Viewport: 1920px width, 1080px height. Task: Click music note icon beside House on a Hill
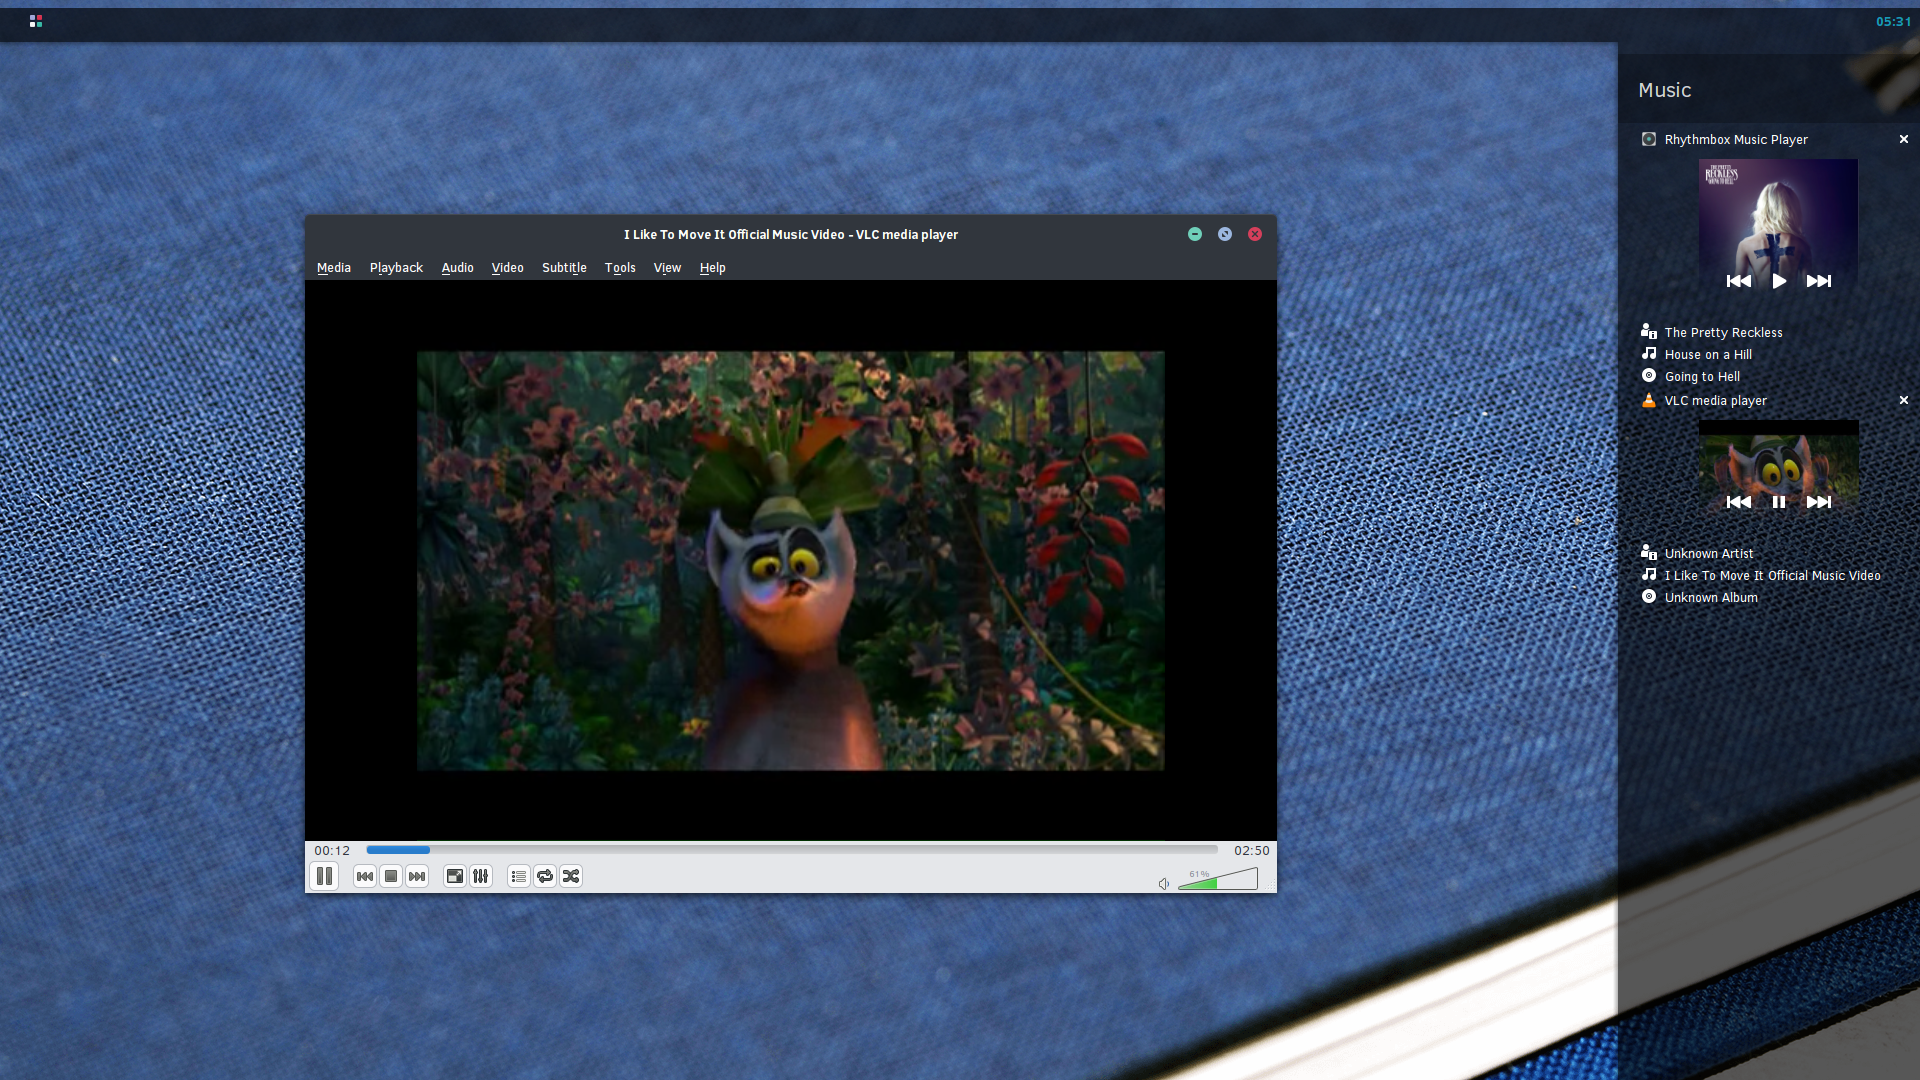[1649, 353]
